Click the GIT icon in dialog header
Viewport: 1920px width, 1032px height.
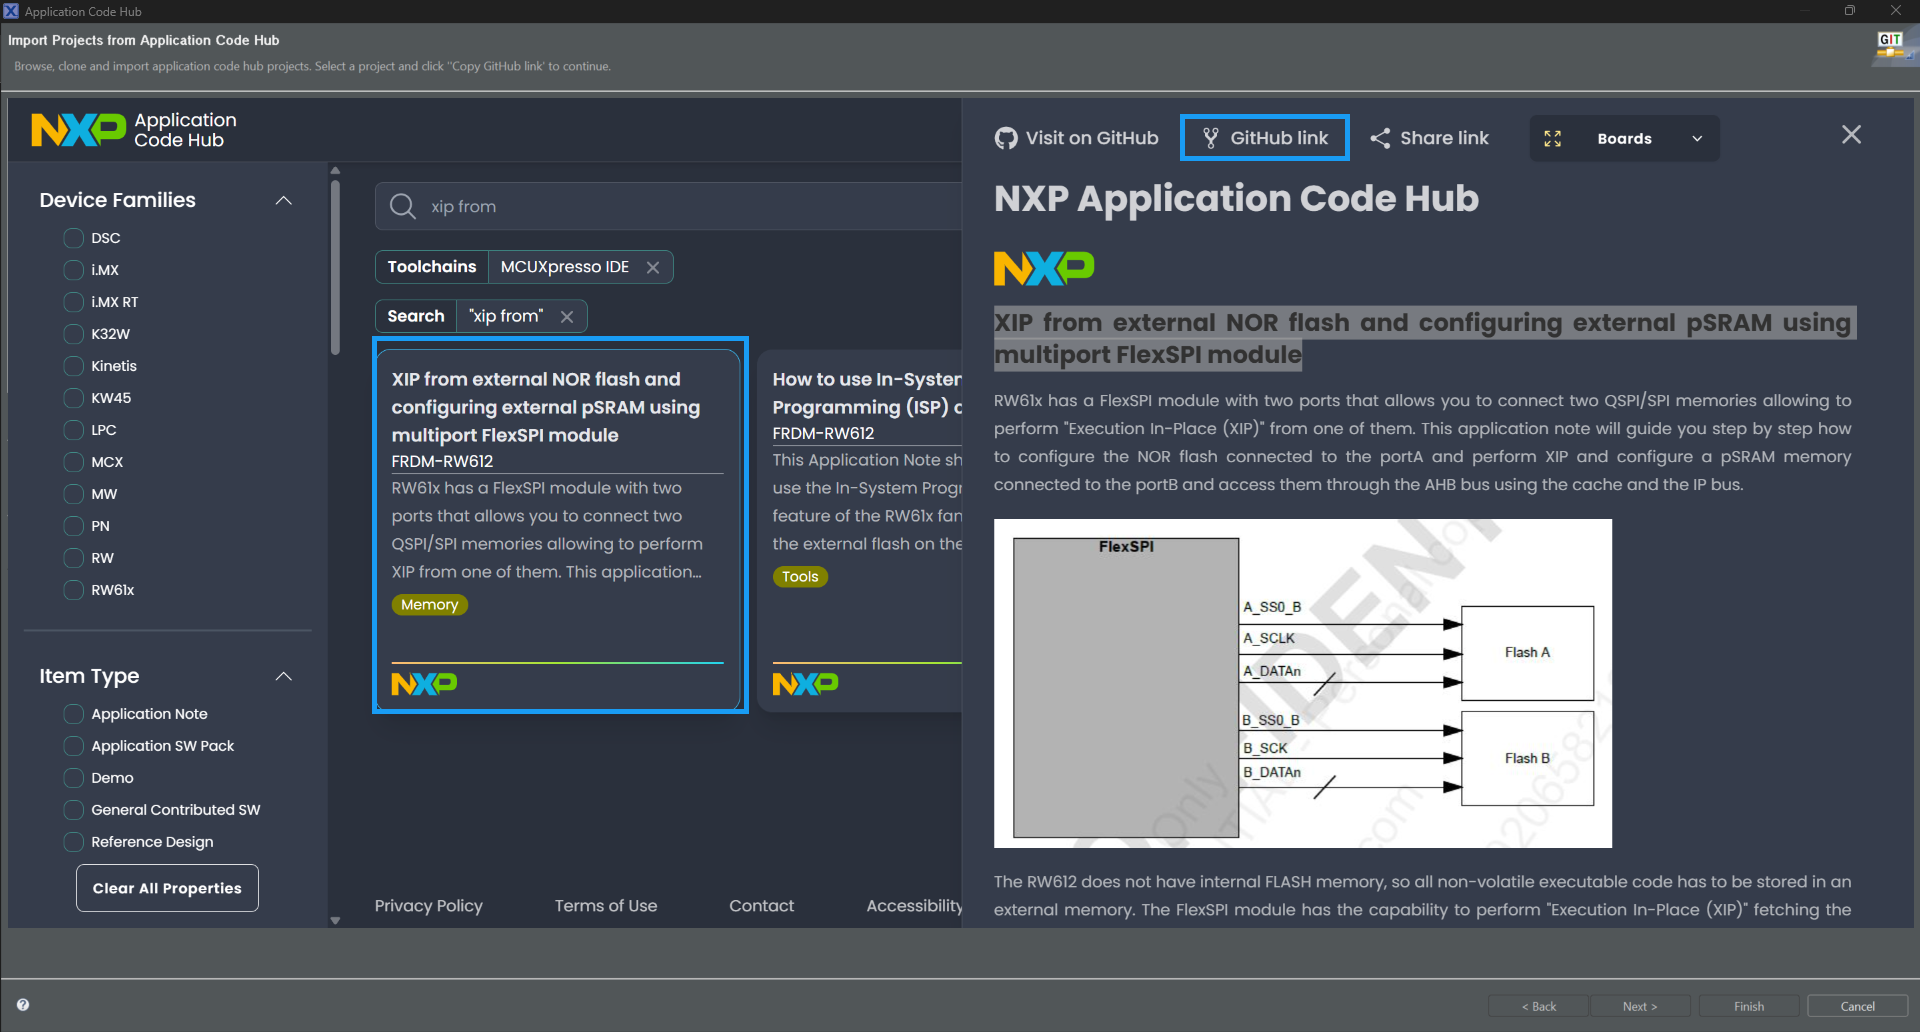pyautogui.click(x=1892, y=46)
